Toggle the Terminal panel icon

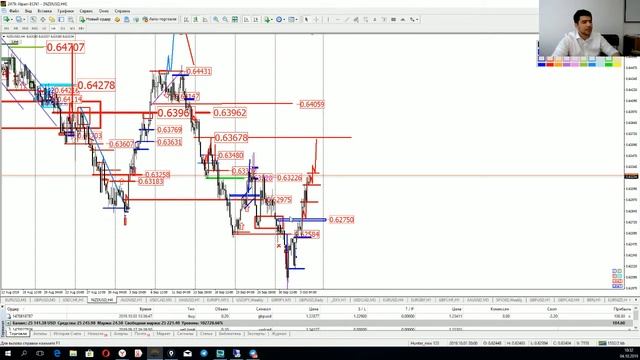click(x=61, y=19)
